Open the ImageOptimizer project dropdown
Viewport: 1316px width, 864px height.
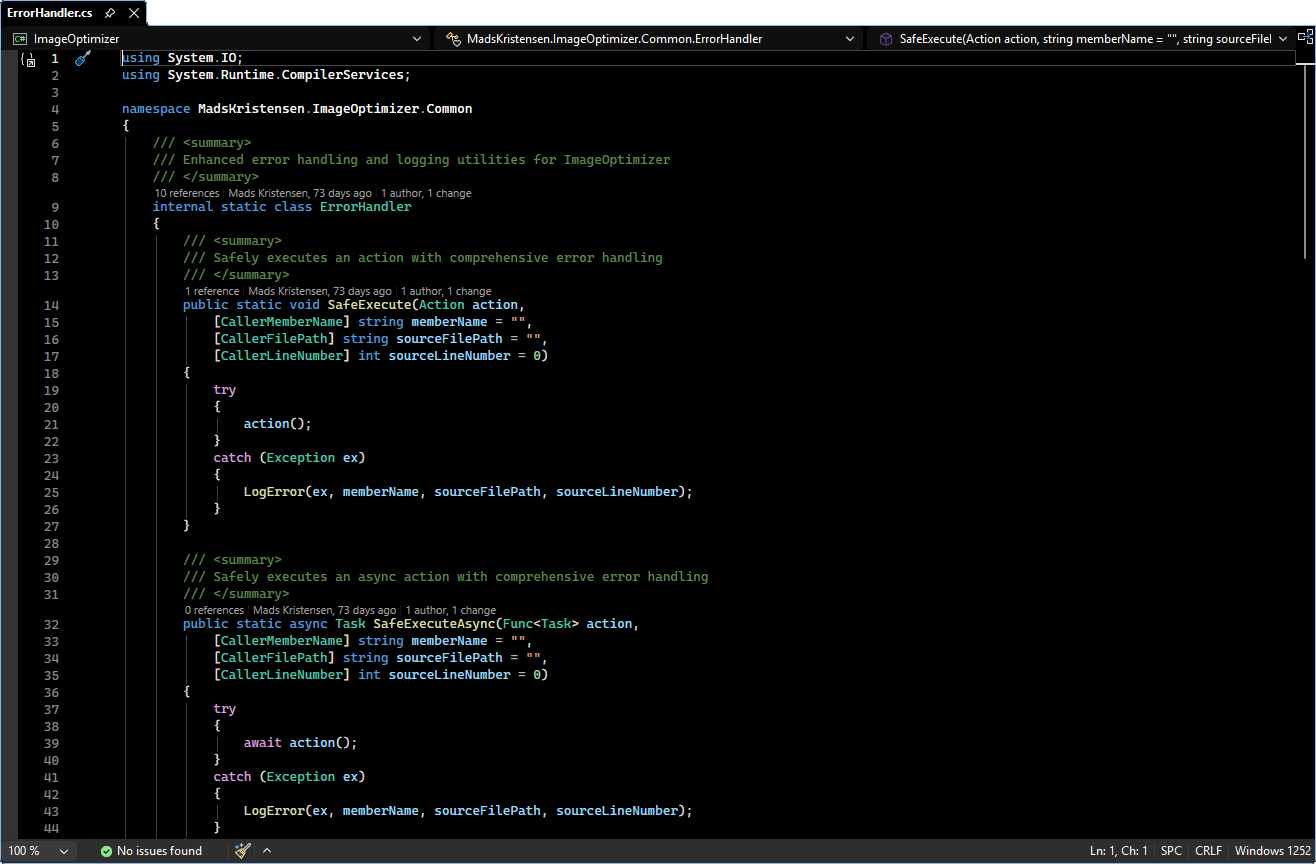[417, 39]
